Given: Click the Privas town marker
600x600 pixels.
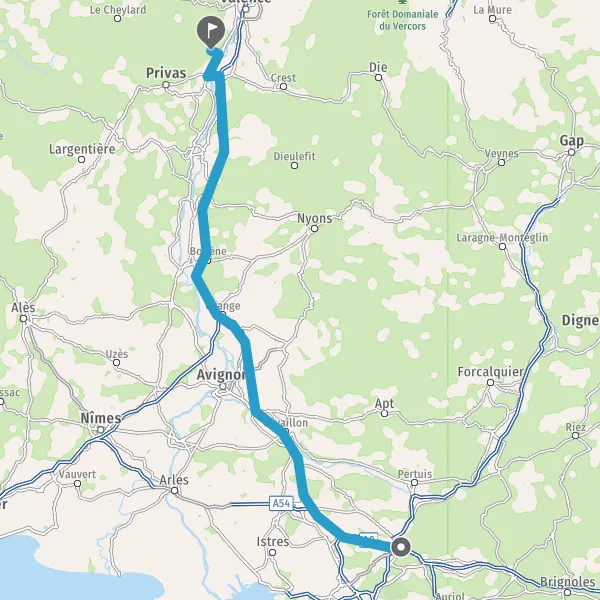Looking at the screenshot, I should (166, 85).
